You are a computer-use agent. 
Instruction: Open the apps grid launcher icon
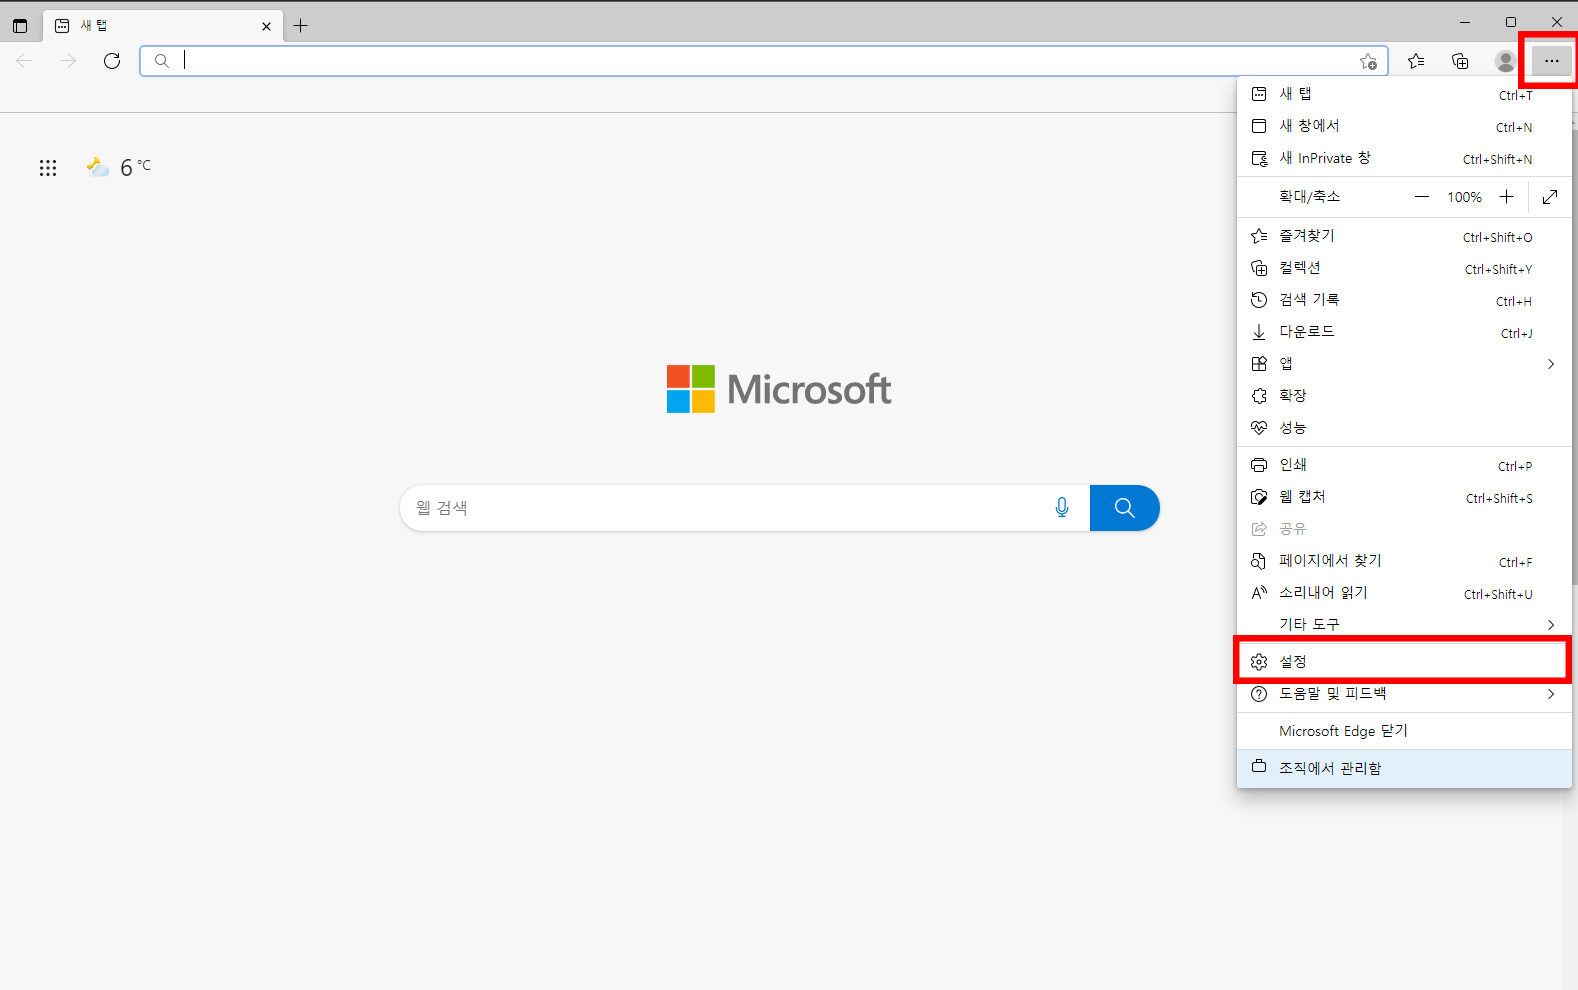tap(48, 168)
